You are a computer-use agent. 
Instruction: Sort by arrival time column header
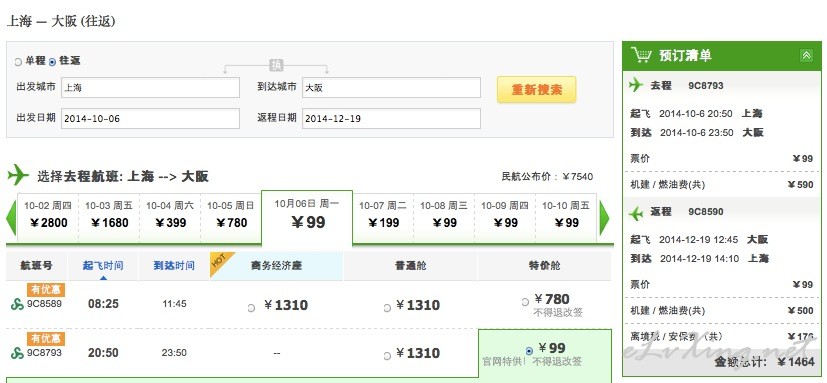click(174, 265)
